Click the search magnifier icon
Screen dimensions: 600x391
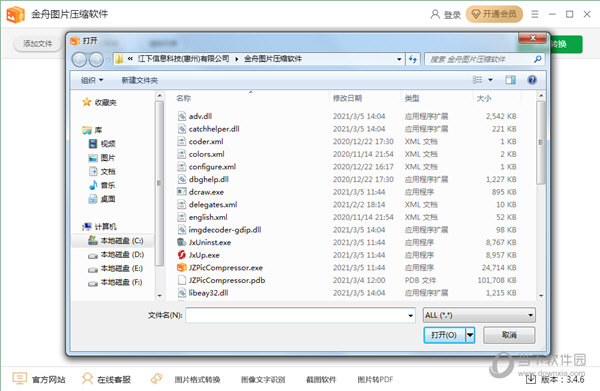click(538, 59)
